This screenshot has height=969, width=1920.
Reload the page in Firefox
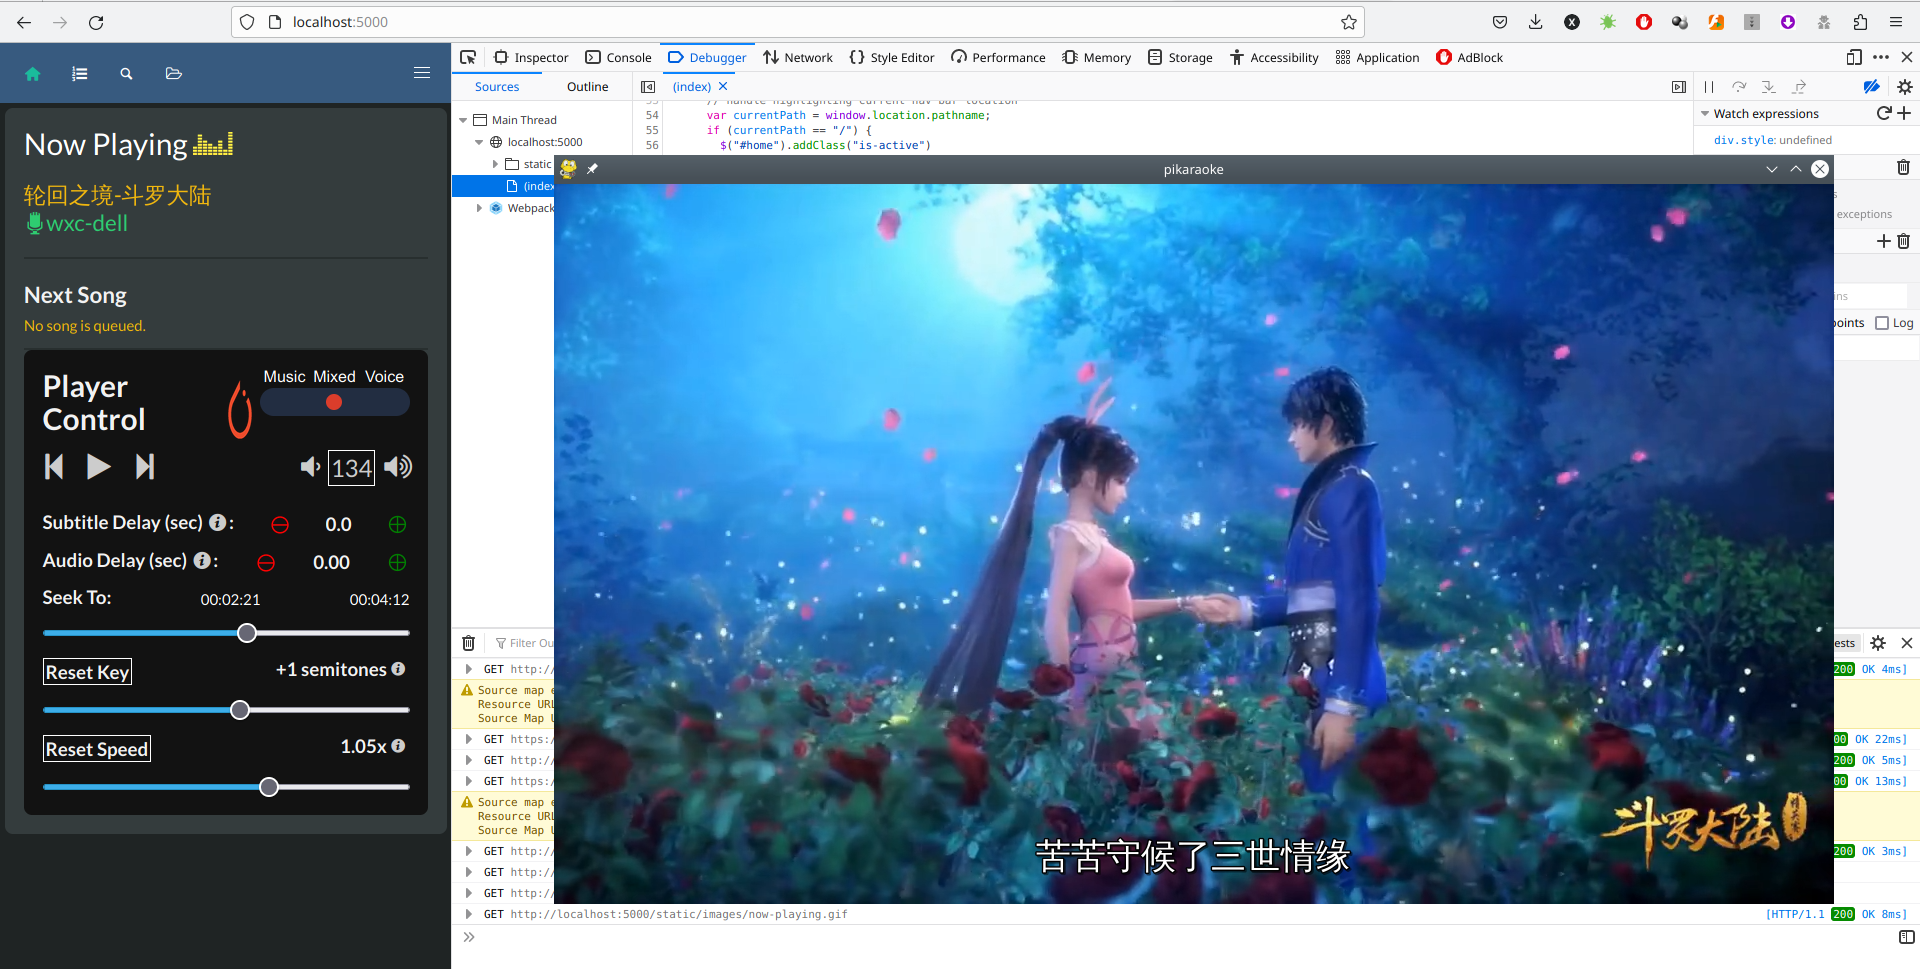click(x=96, y=22)
